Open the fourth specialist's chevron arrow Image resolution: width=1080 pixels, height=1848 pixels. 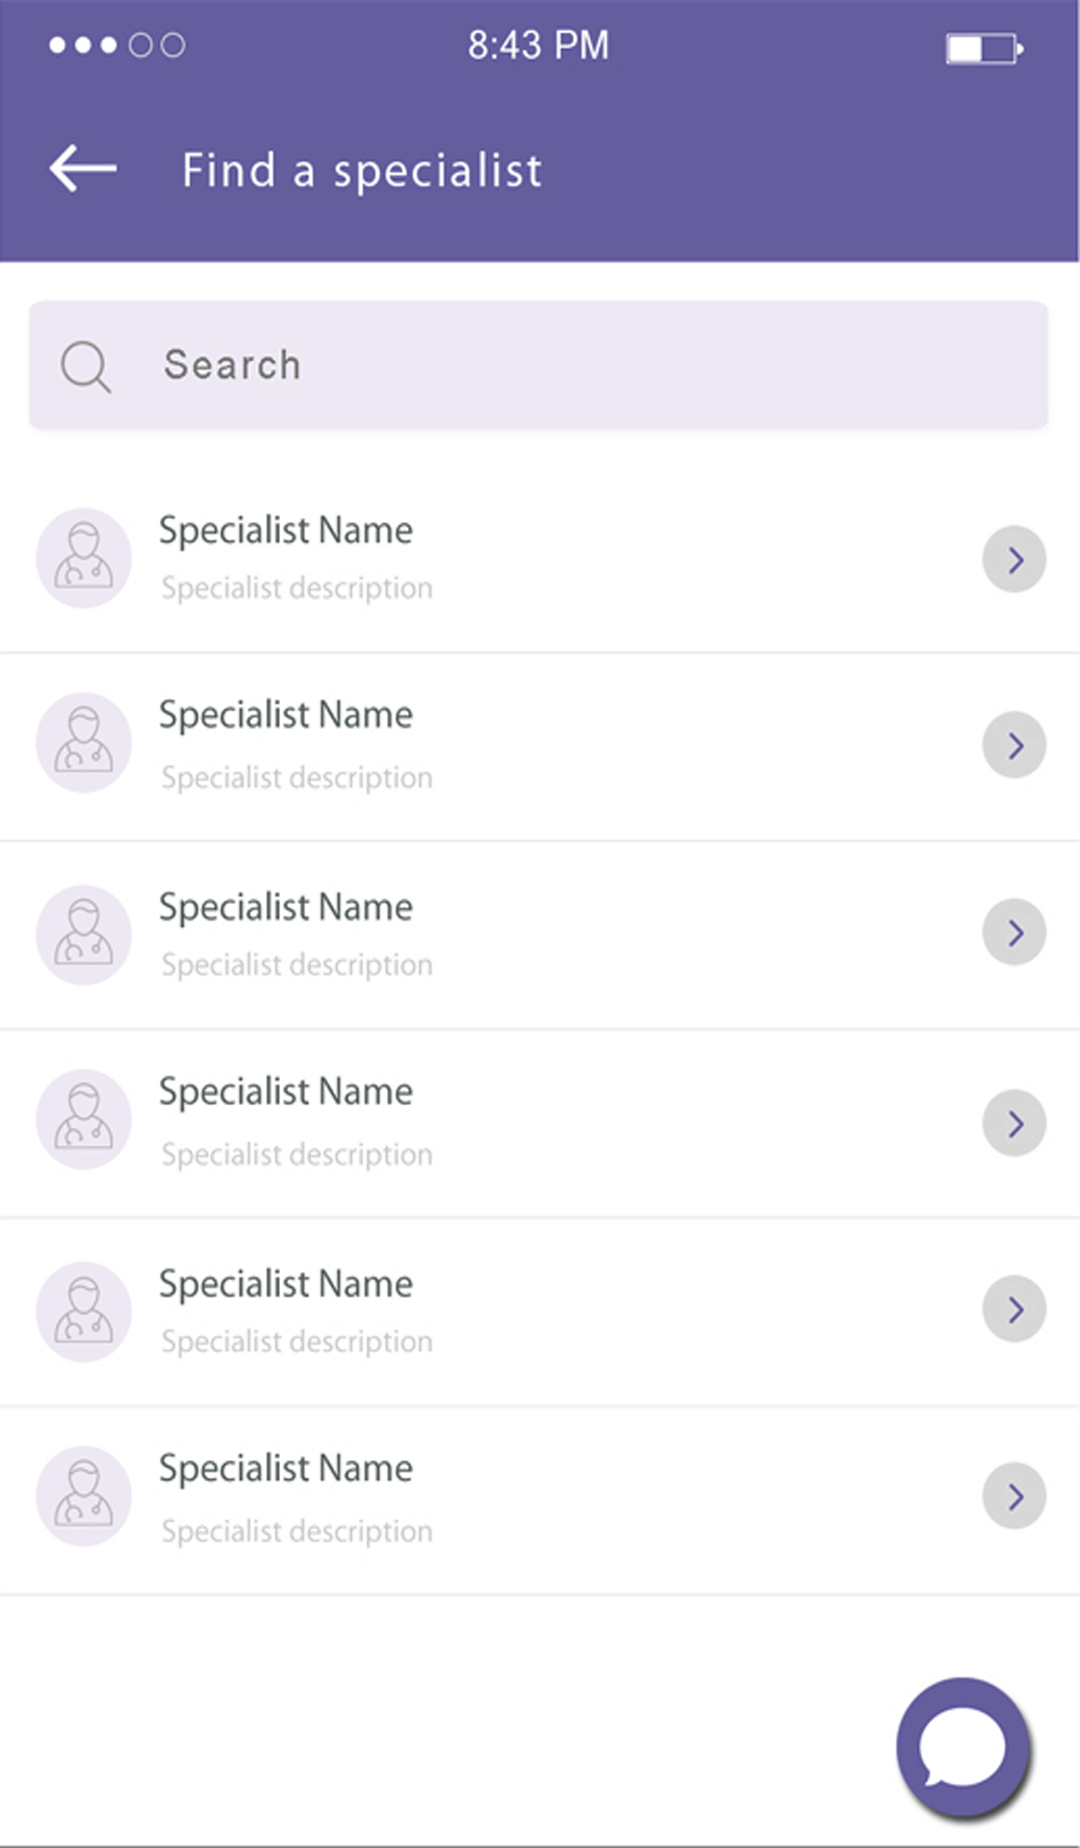point(1014,1123)
